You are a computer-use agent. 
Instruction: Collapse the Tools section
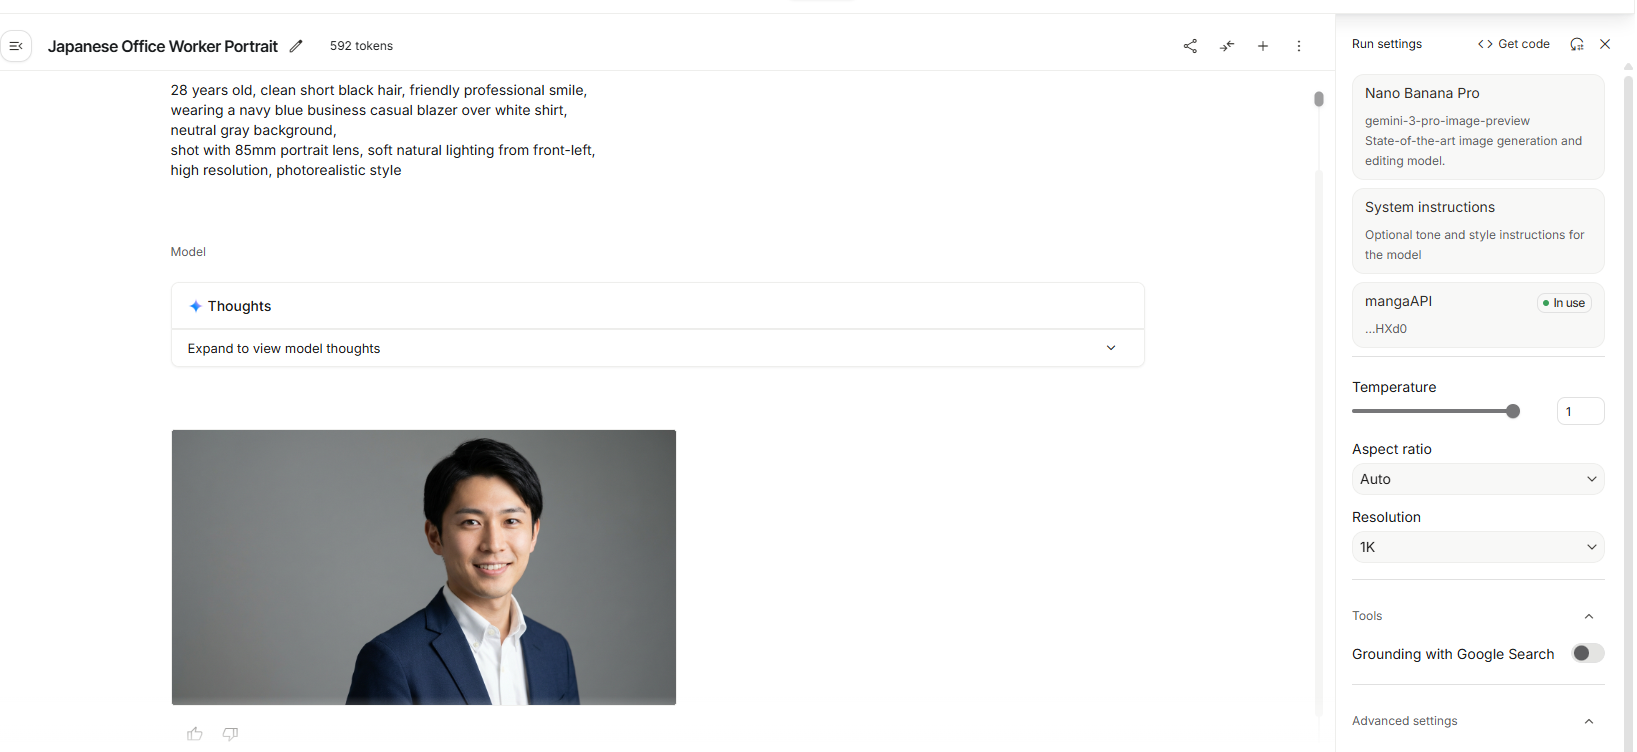point(1589,616)
